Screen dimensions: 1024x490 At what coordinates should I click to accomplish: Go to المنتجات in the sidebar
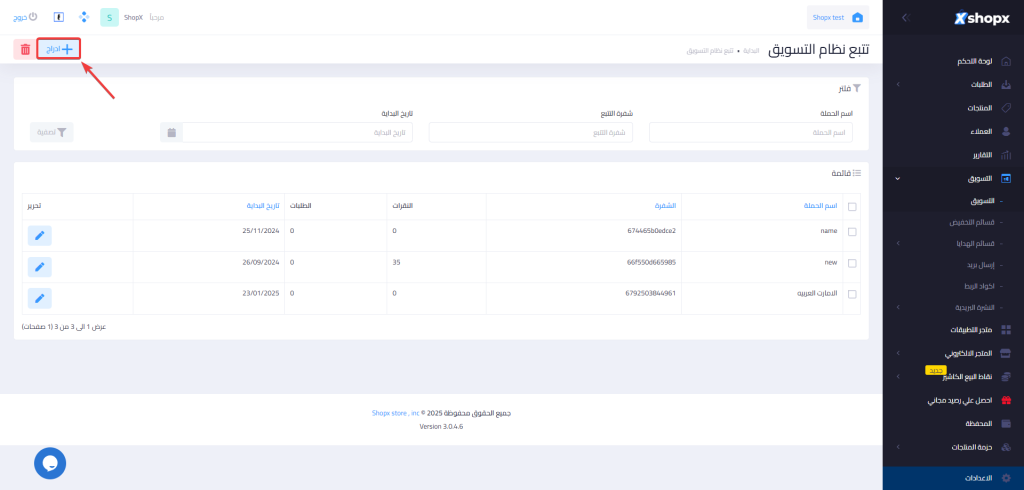[x=973, y=108]
